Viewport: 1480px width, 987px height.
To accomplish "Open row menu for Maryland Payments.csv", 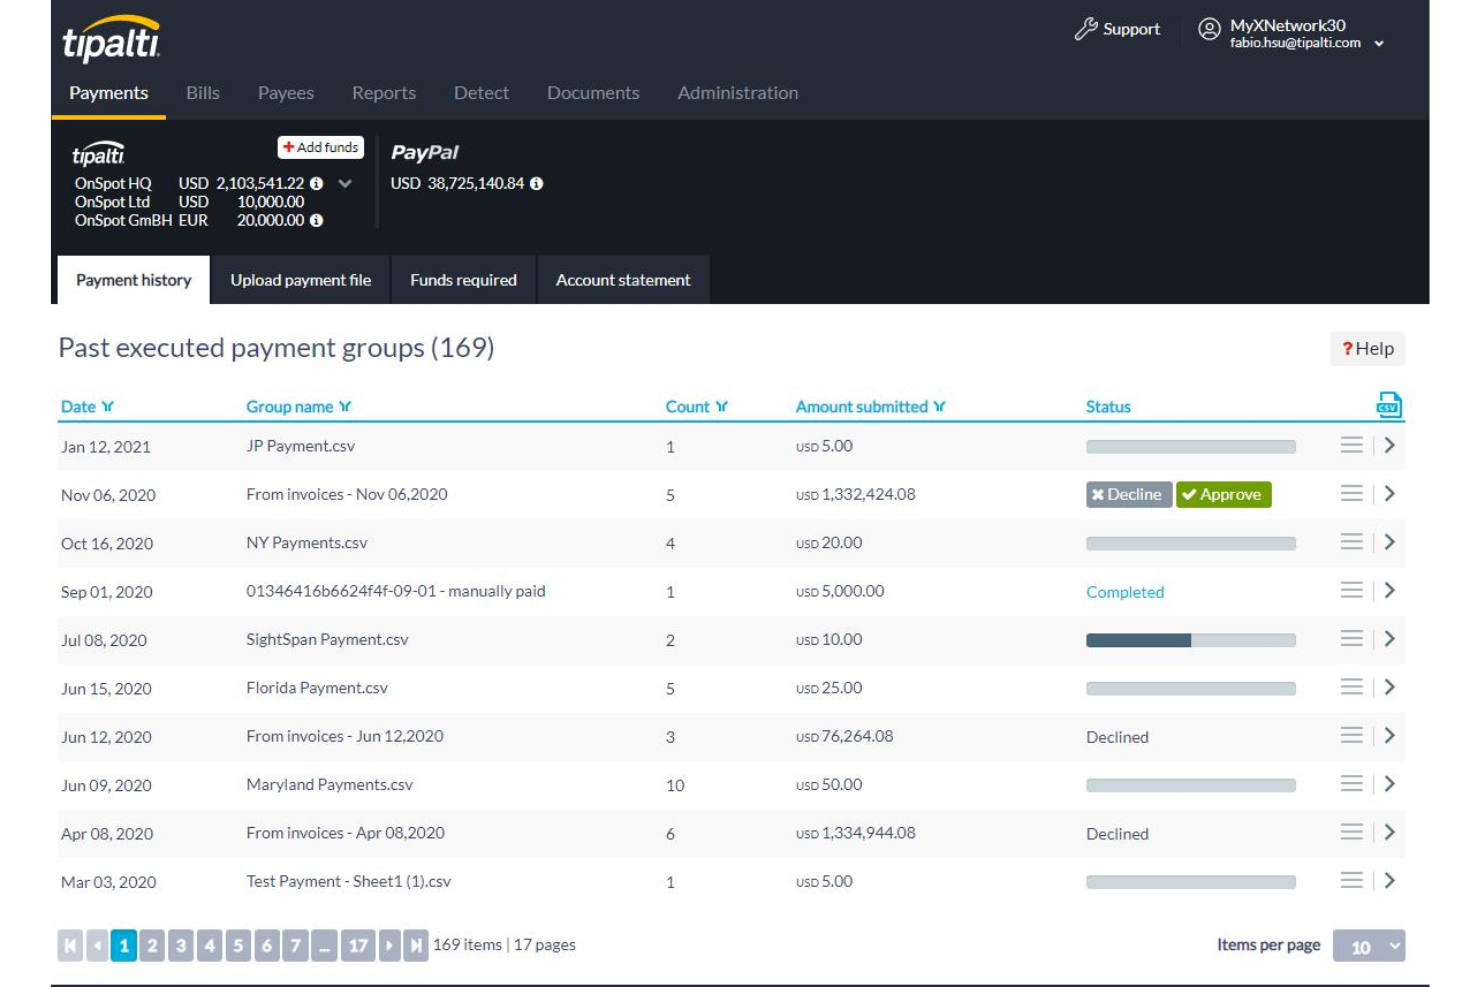I will 1351,783.
